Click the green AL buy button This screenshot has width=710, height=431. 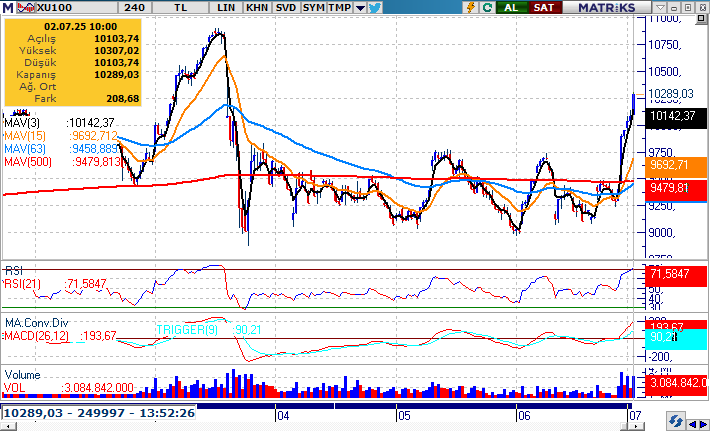511,7
